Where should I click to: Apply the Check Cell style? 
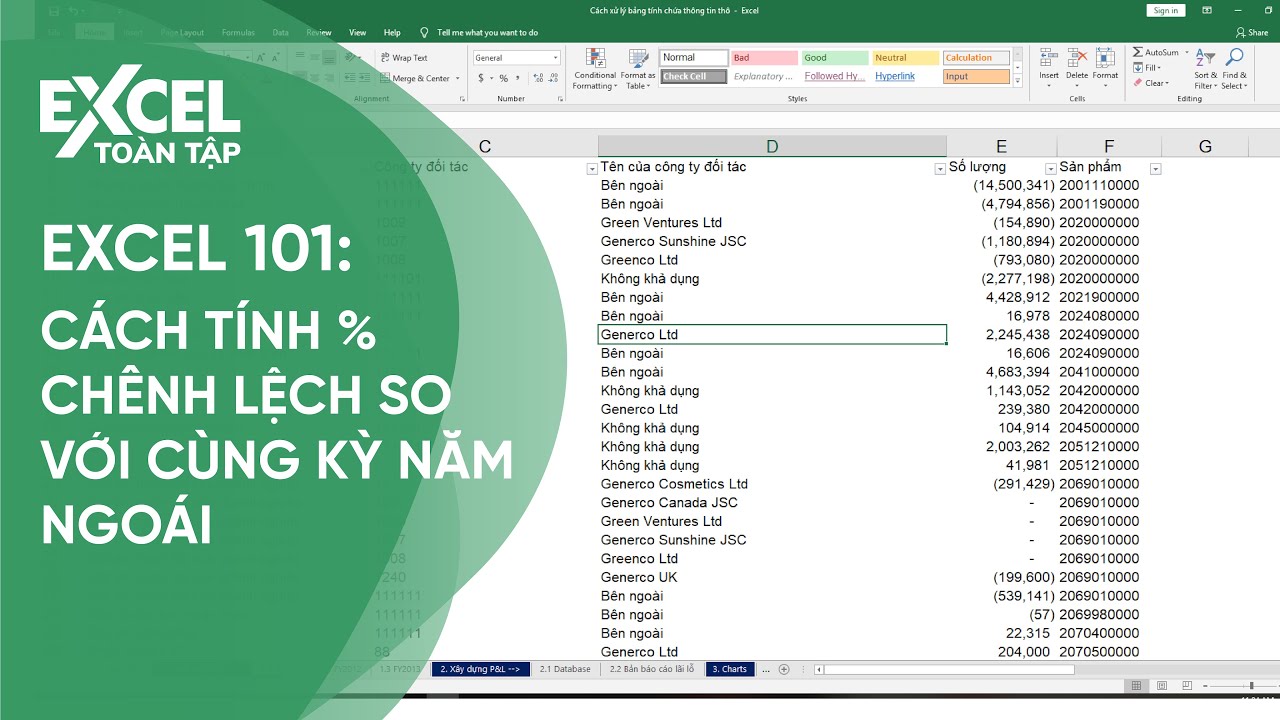(x=693, y=76)
